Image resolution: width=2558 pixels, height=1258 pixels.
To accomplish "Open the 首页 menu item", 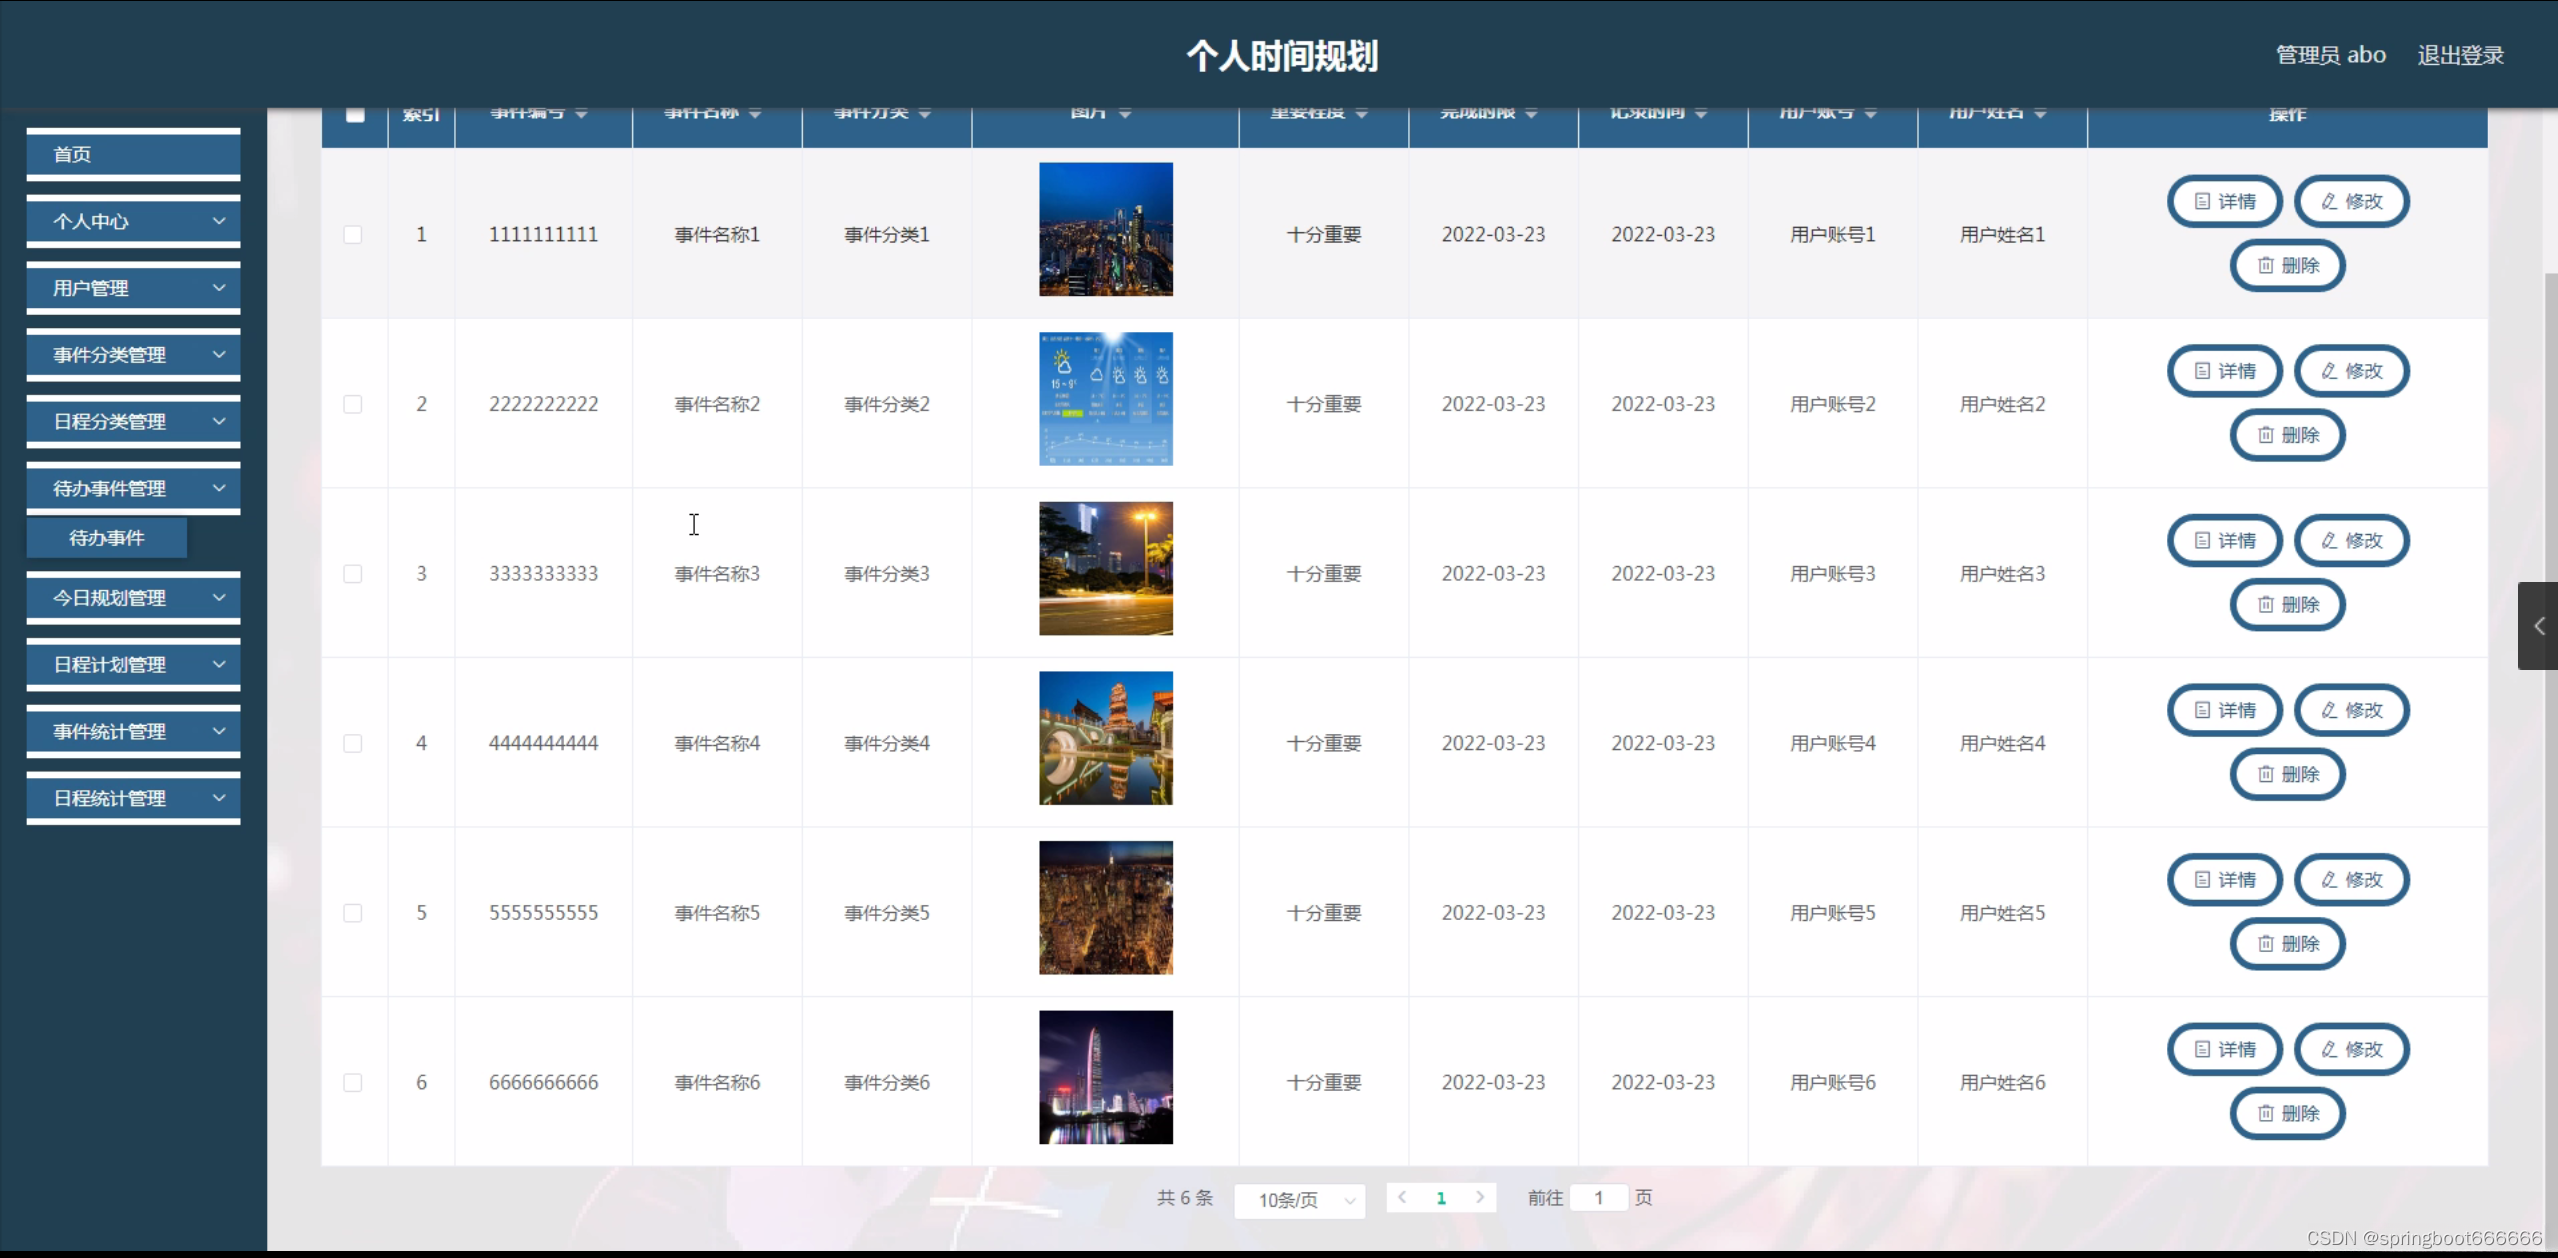I will point(133,154).
